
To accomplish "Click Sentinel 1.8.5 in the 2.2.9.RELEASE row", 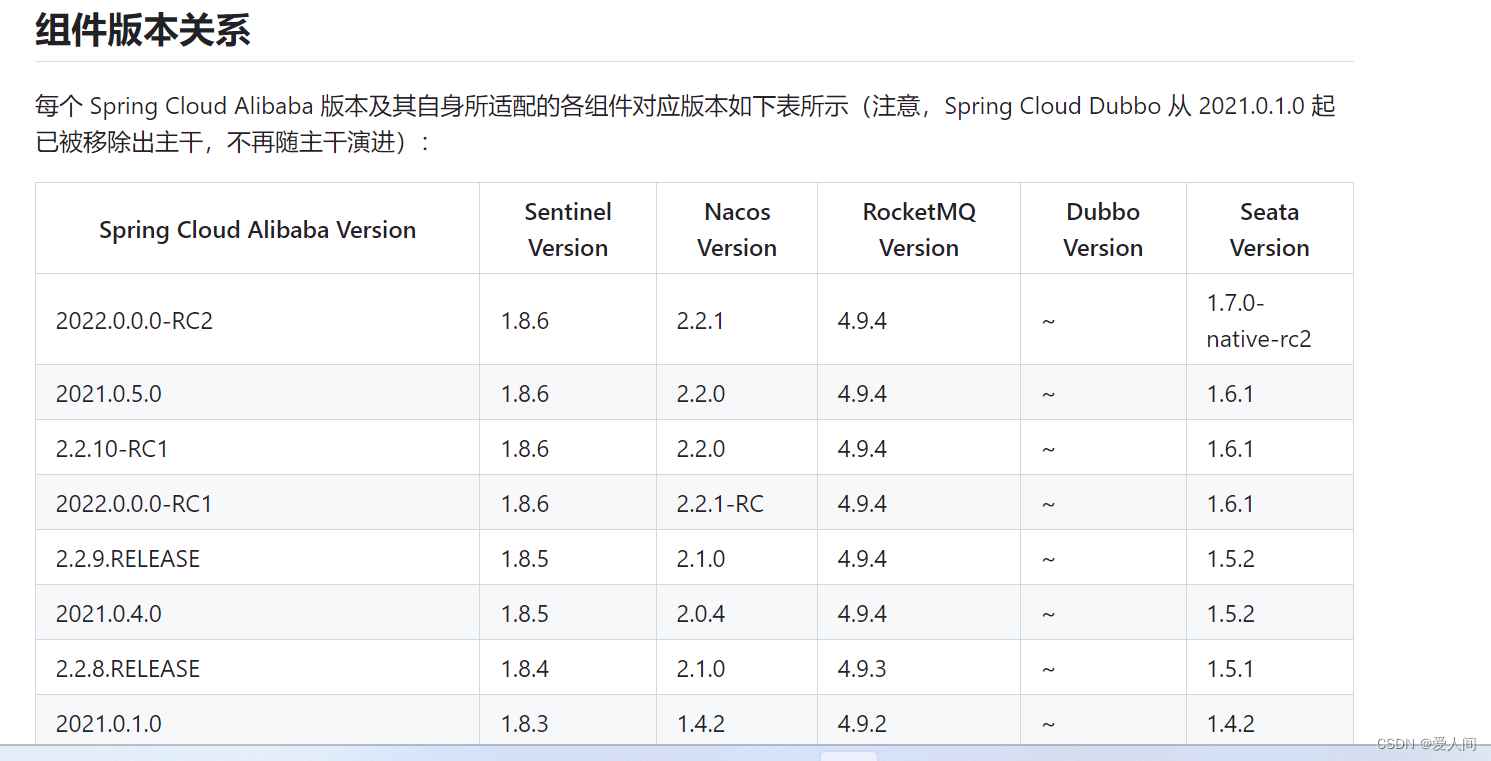I will pos(568,558).
